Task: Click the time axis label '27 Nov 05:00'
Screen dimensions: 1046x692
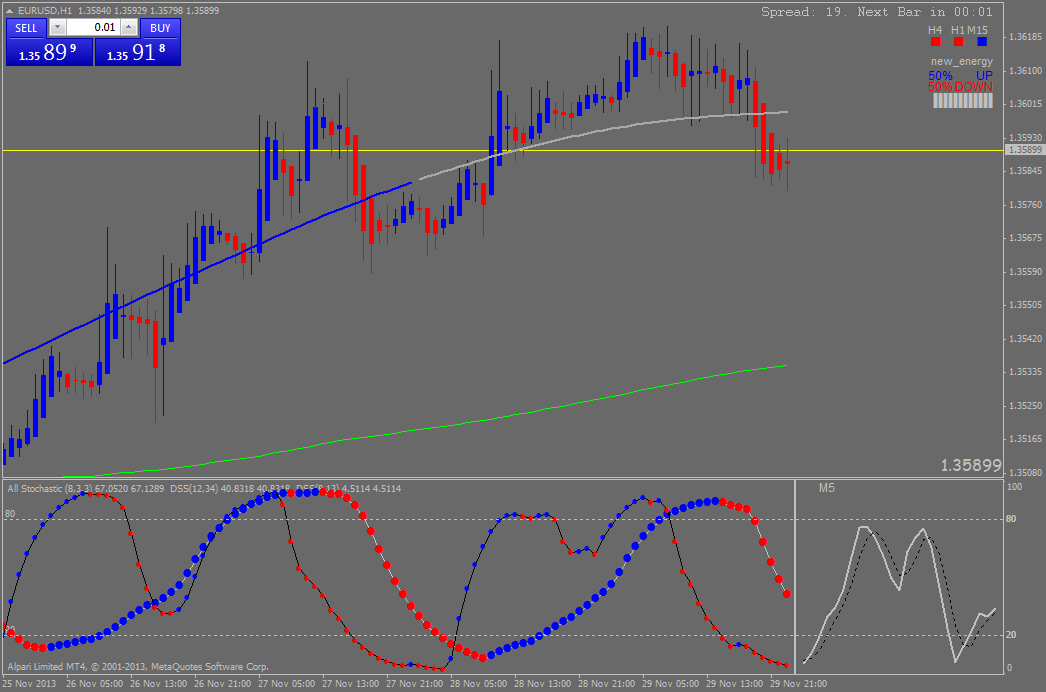Action: [286, 683]
